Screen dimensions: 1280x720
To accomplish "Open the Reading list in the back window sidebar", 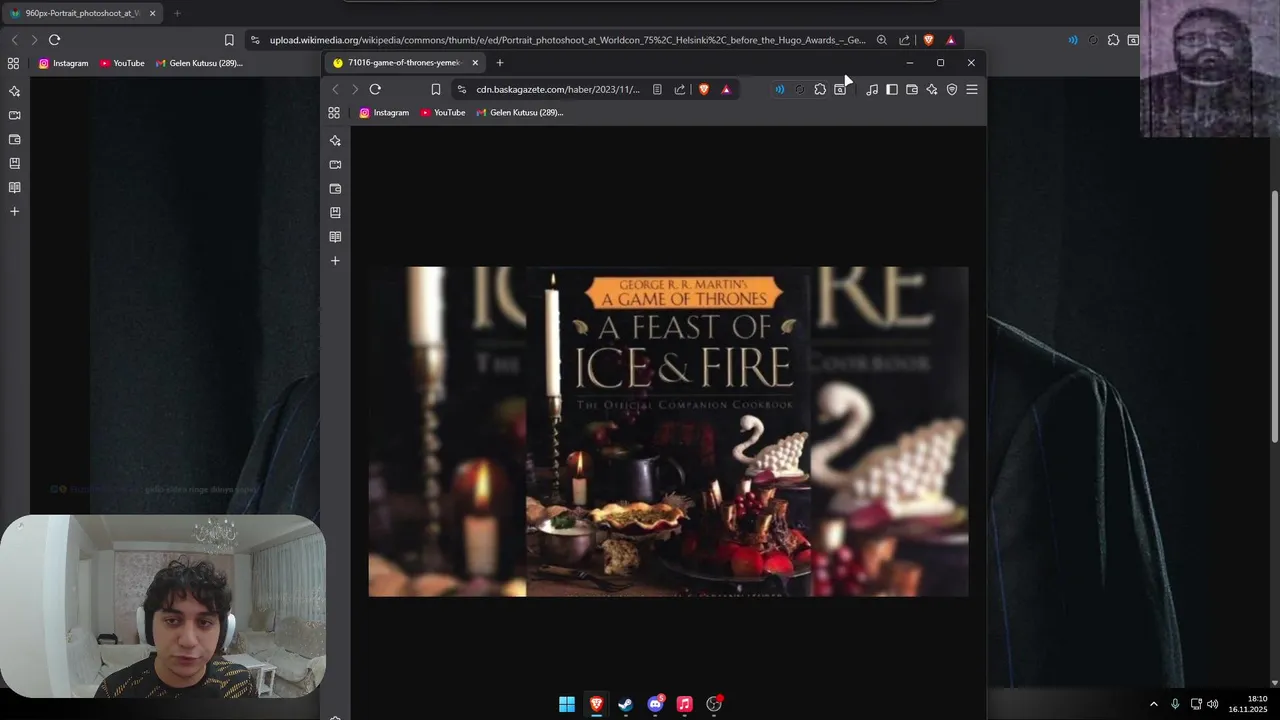I will pos(14,187).
